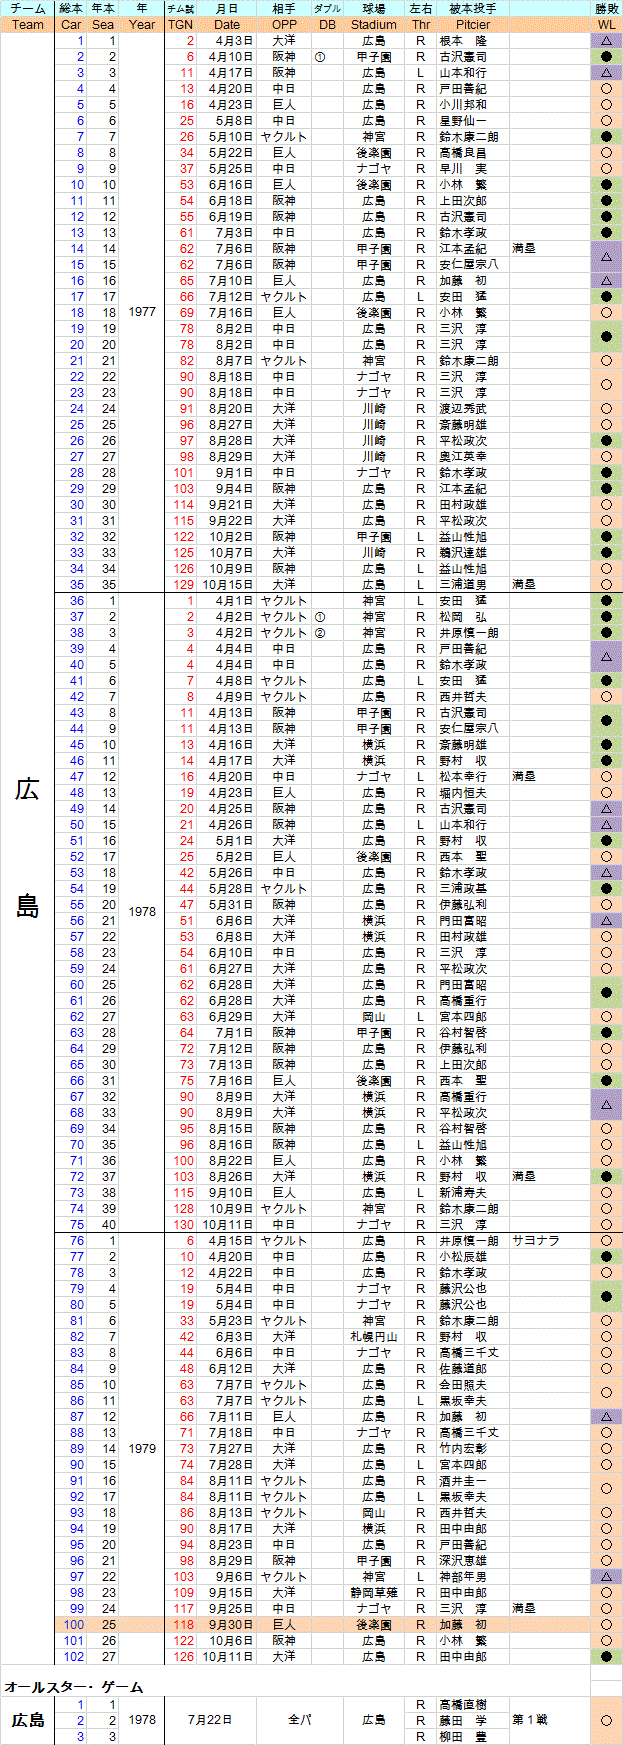Click the 'L' throw cell beside 新浦寿夫
623x1745 pixels.
pos(421,1193)
